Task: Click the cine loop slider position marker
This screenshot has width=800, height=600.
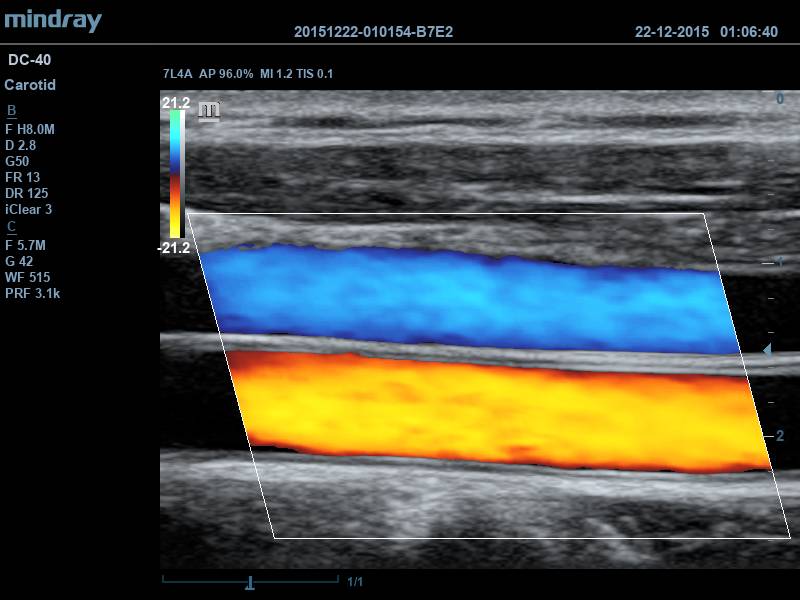Action: pos(251,581)
